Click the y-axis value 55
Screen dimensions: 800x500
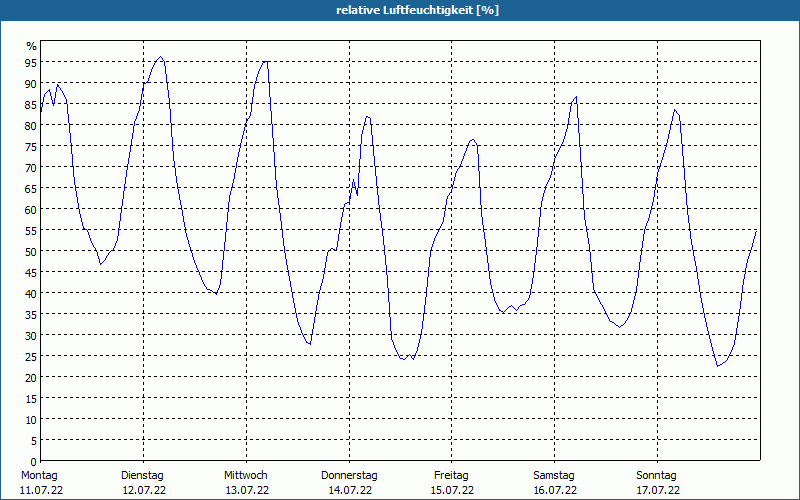pyautogui.click(x=31, y=231)
